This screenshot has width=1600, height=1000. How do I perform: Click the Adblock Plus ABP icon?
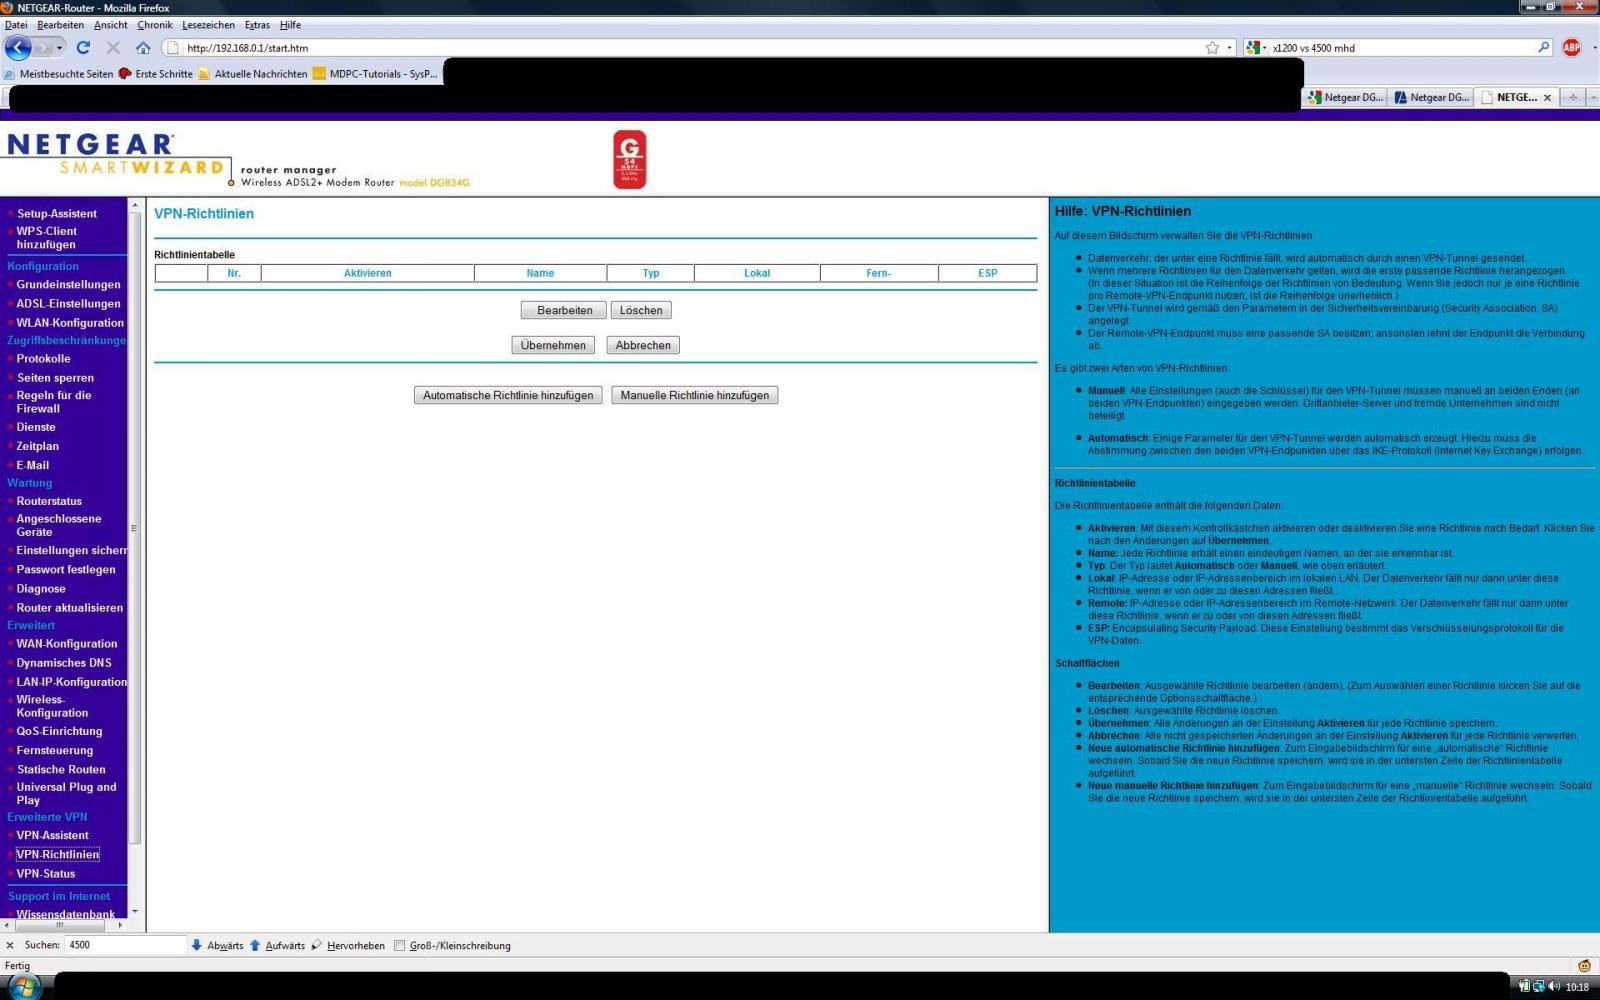(1571, 47)
